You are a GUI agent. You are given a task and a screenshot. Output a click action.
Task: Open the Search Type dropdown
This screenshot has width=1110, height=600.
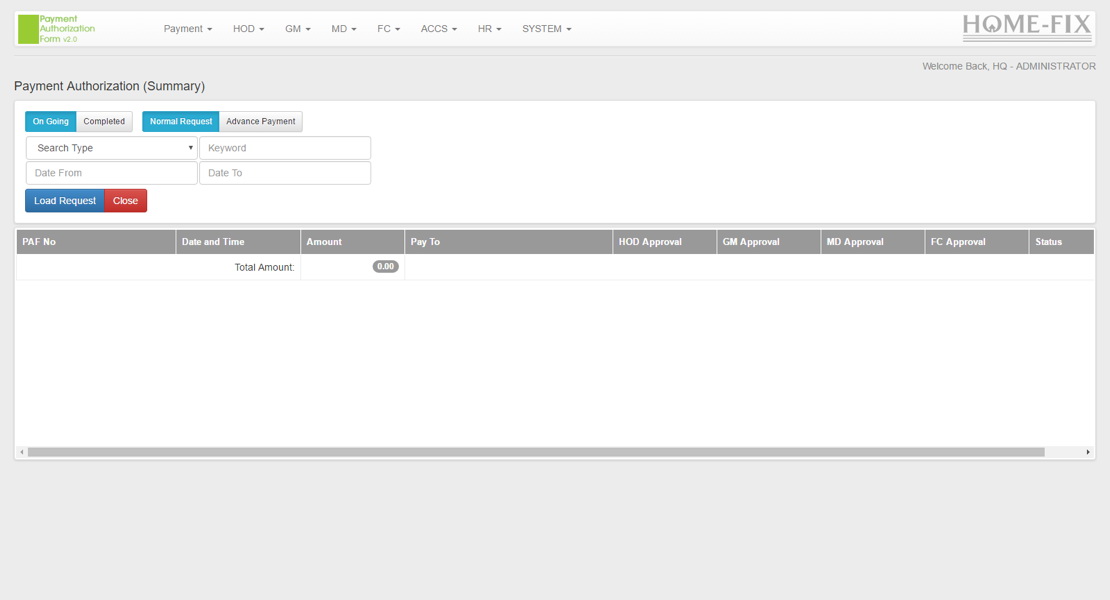110,147
